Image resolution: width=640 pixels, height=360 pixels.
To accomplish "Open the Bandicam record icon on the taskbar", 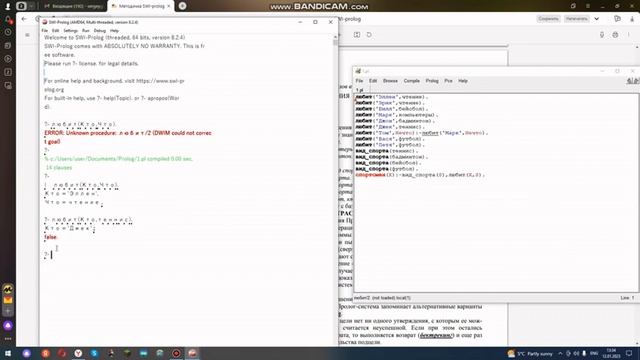I will 176,353.
